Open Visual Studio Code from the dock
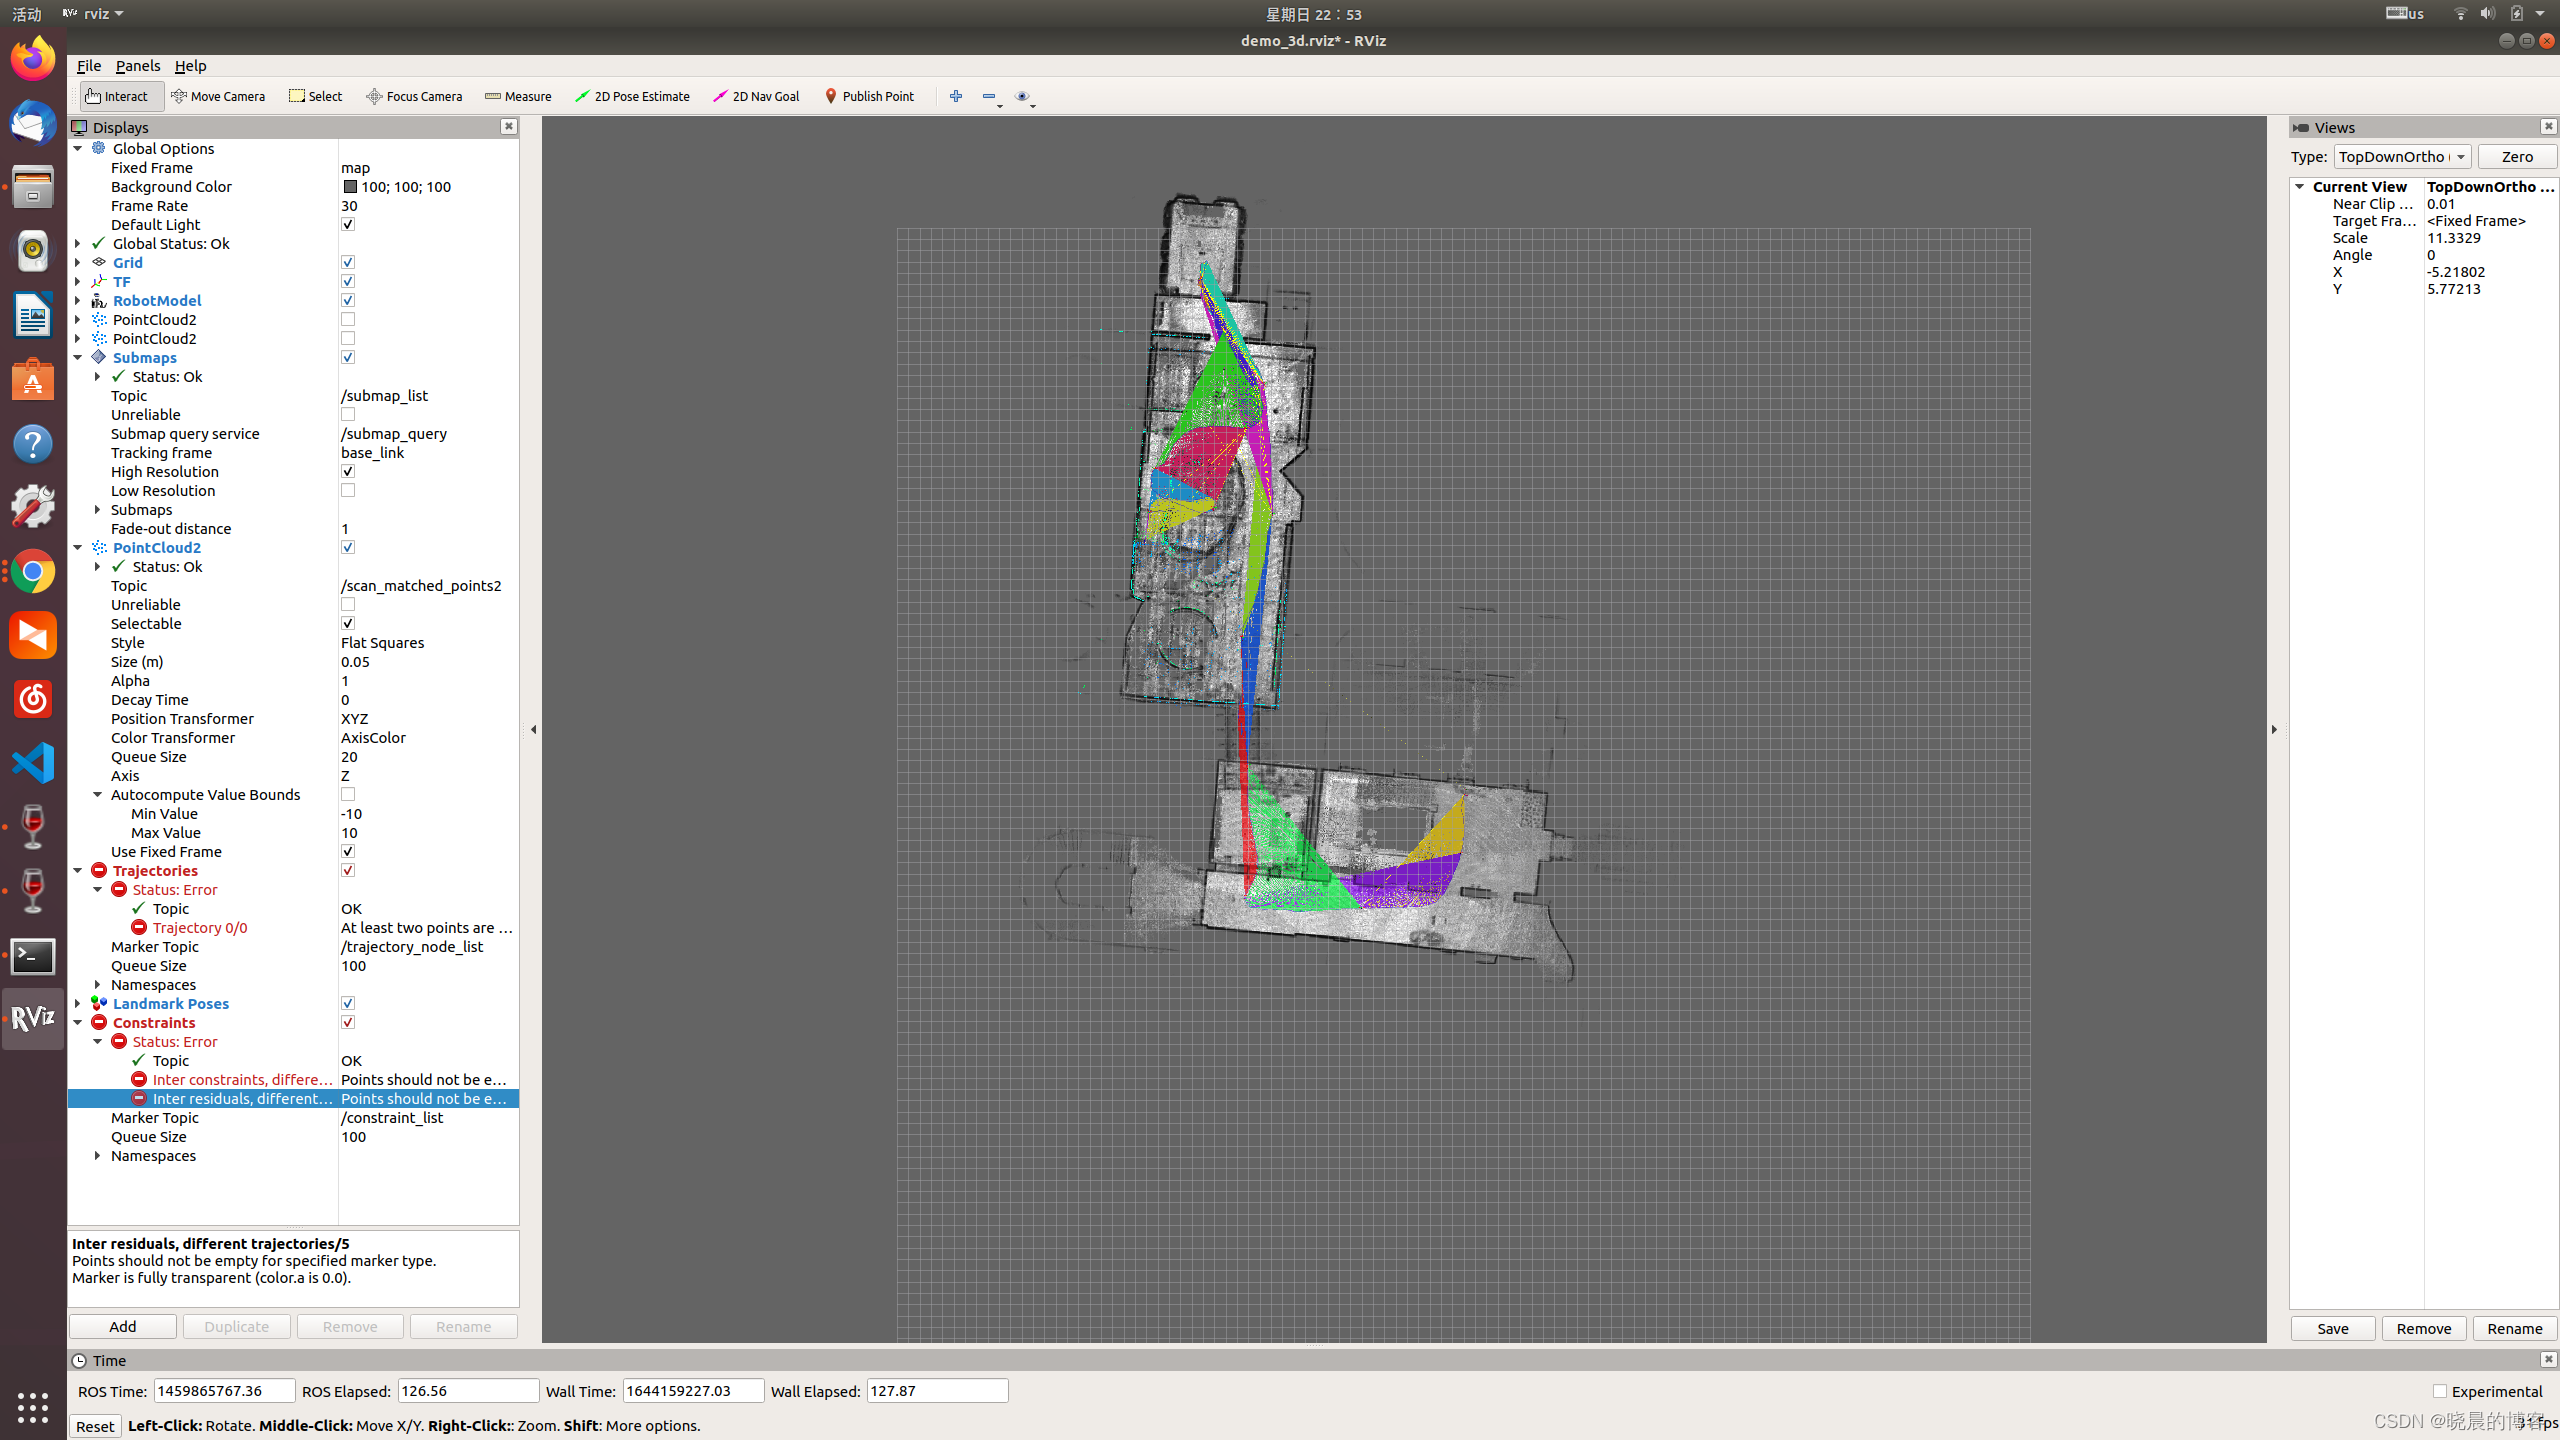 (x=33, y=764)
